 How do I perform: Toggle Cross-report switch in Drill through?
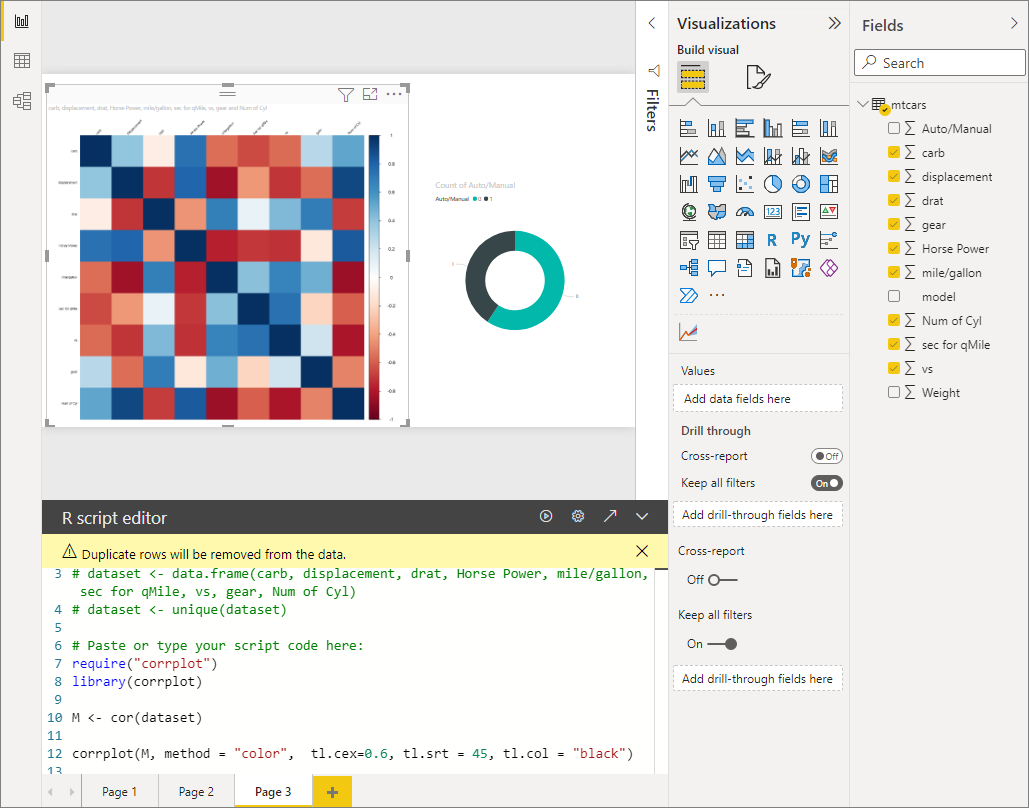(826, 456)
